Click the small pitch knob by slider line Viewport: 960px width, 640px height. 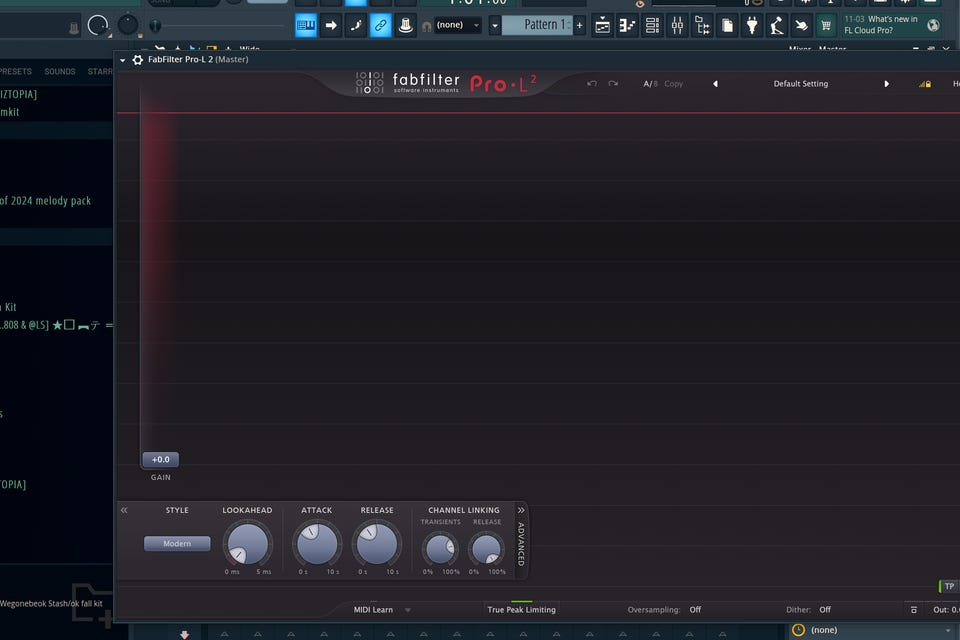click(x=156, y=26)
